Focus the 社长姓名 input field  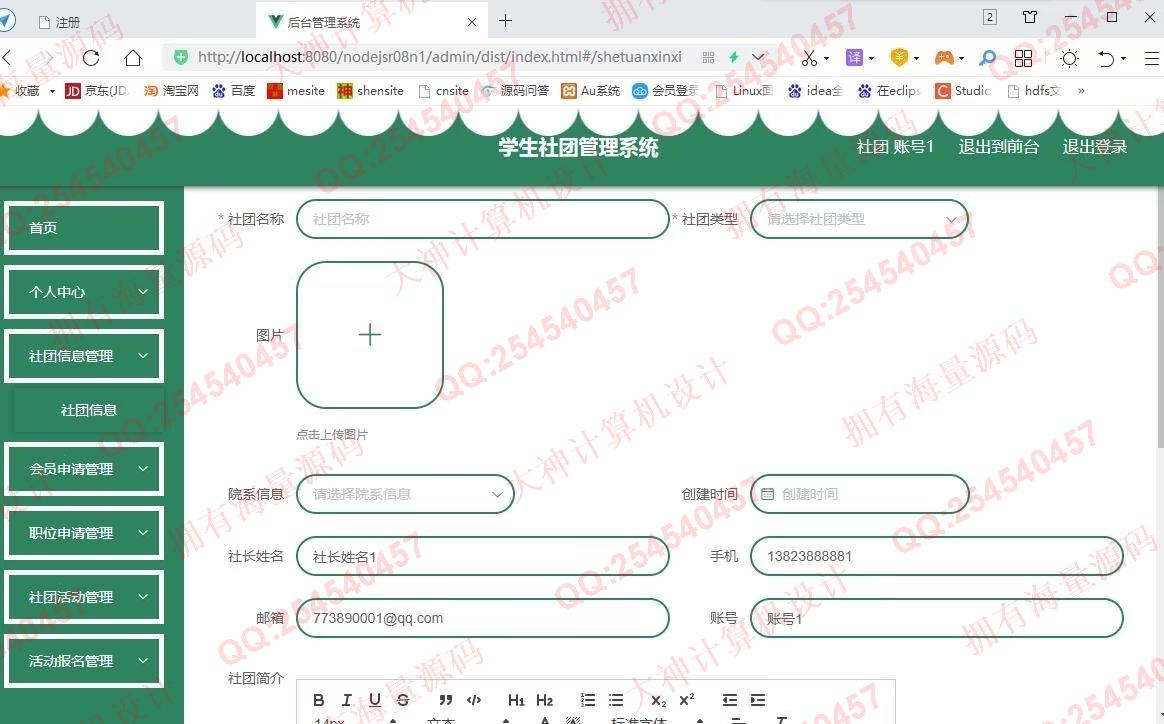[483, 556]
